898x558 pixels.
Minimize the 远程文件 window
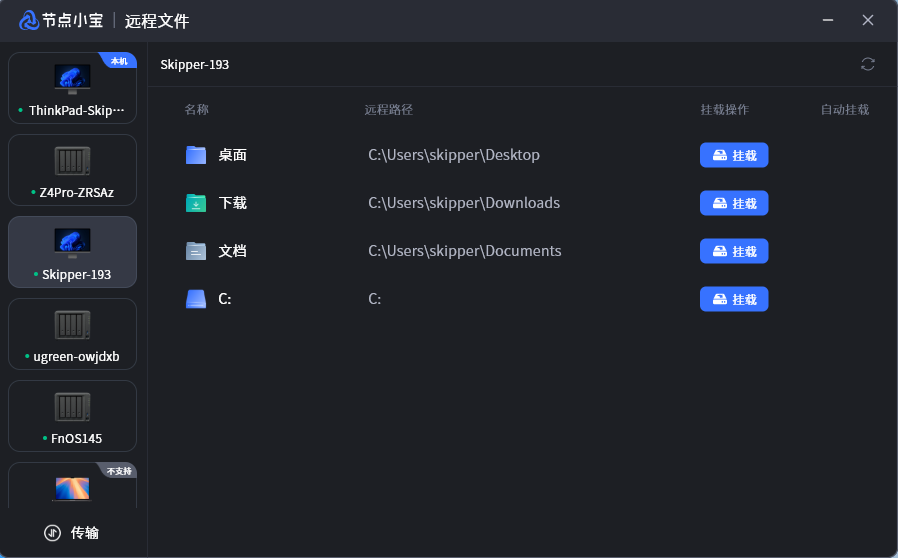(827, 20)
